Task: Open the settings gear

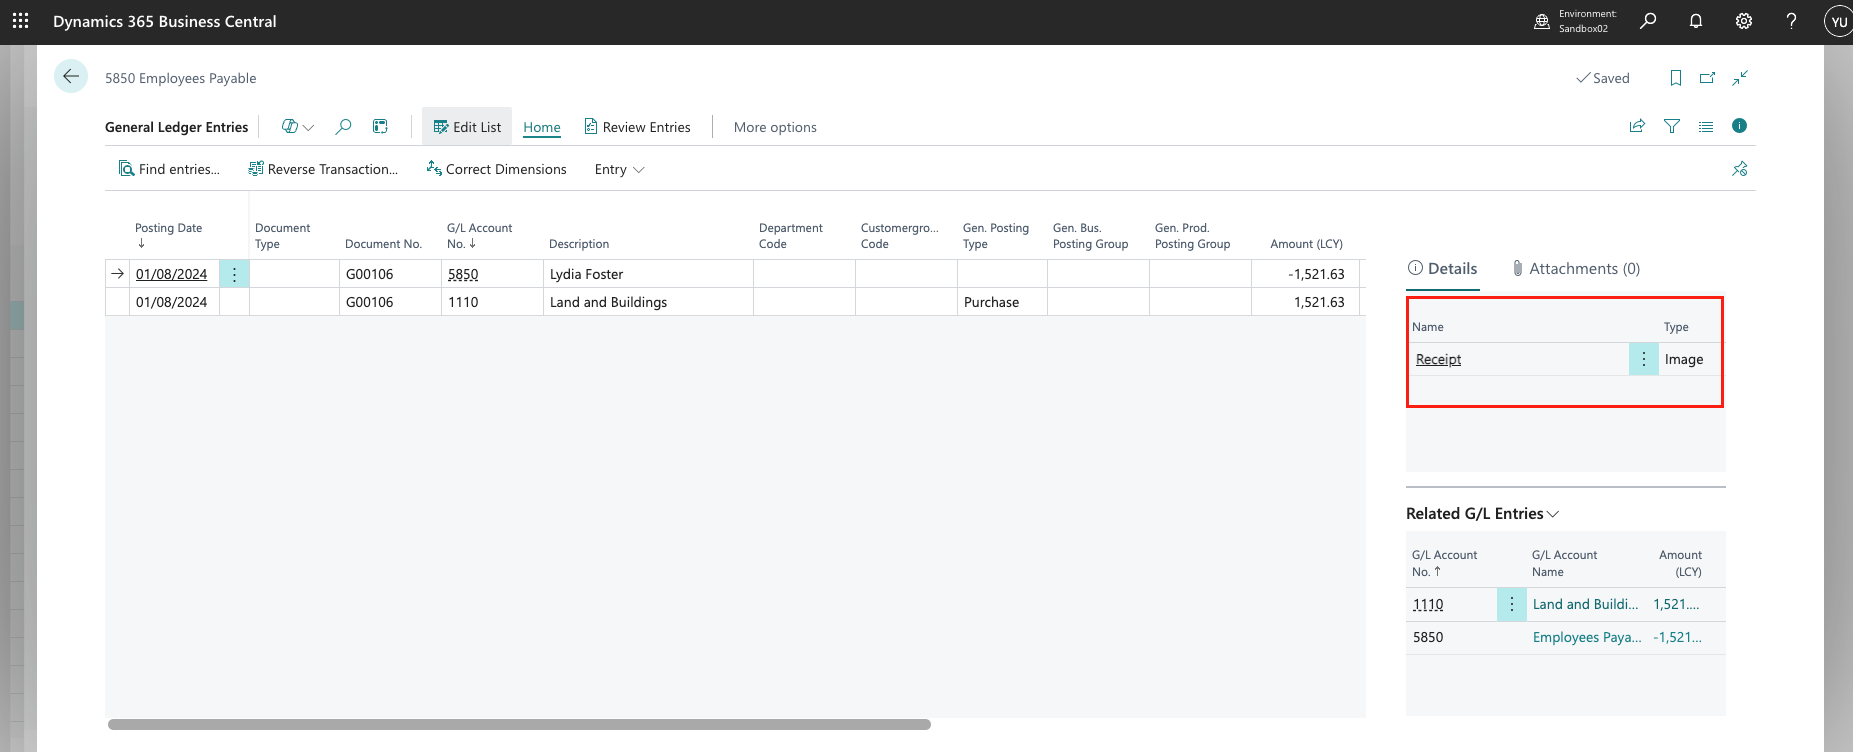Action: click(1744, 21)
